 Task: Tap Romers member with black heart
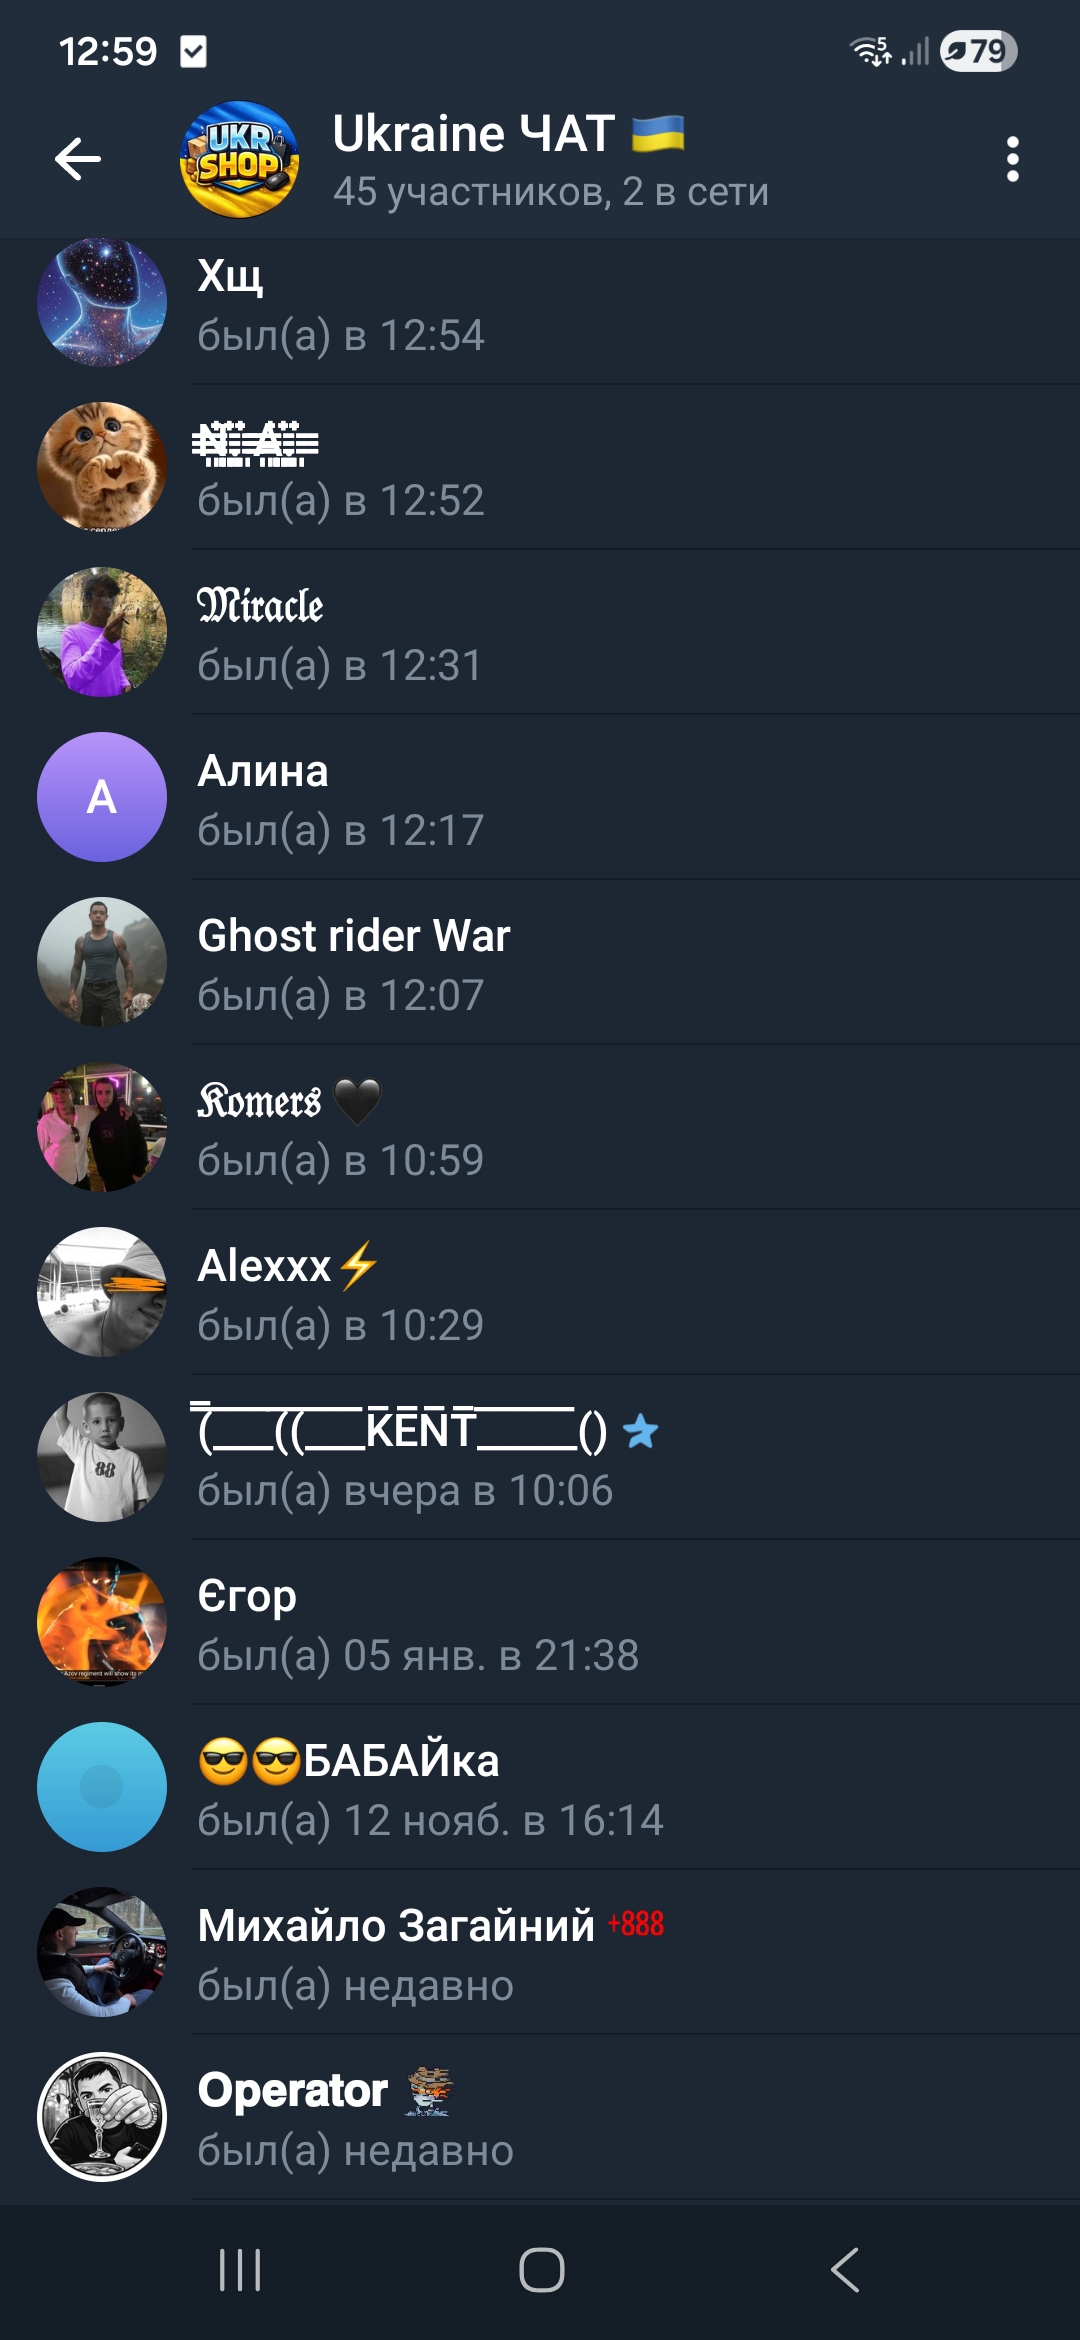(x=540, y=1127)
